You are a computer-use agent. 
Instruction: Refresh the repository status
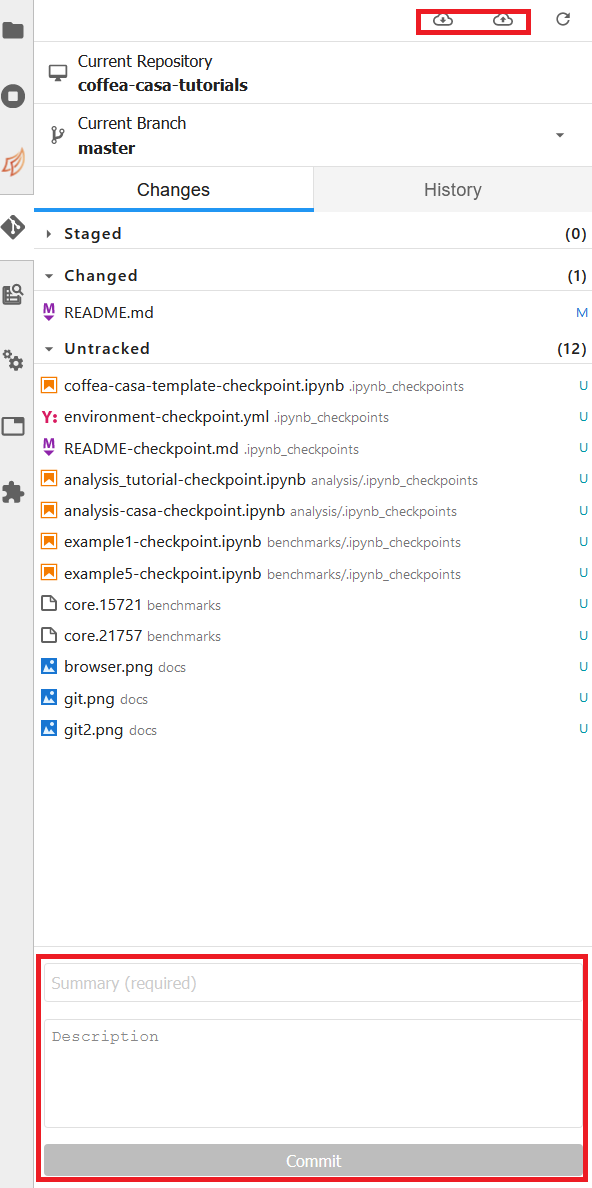click(x=562, y=19)
